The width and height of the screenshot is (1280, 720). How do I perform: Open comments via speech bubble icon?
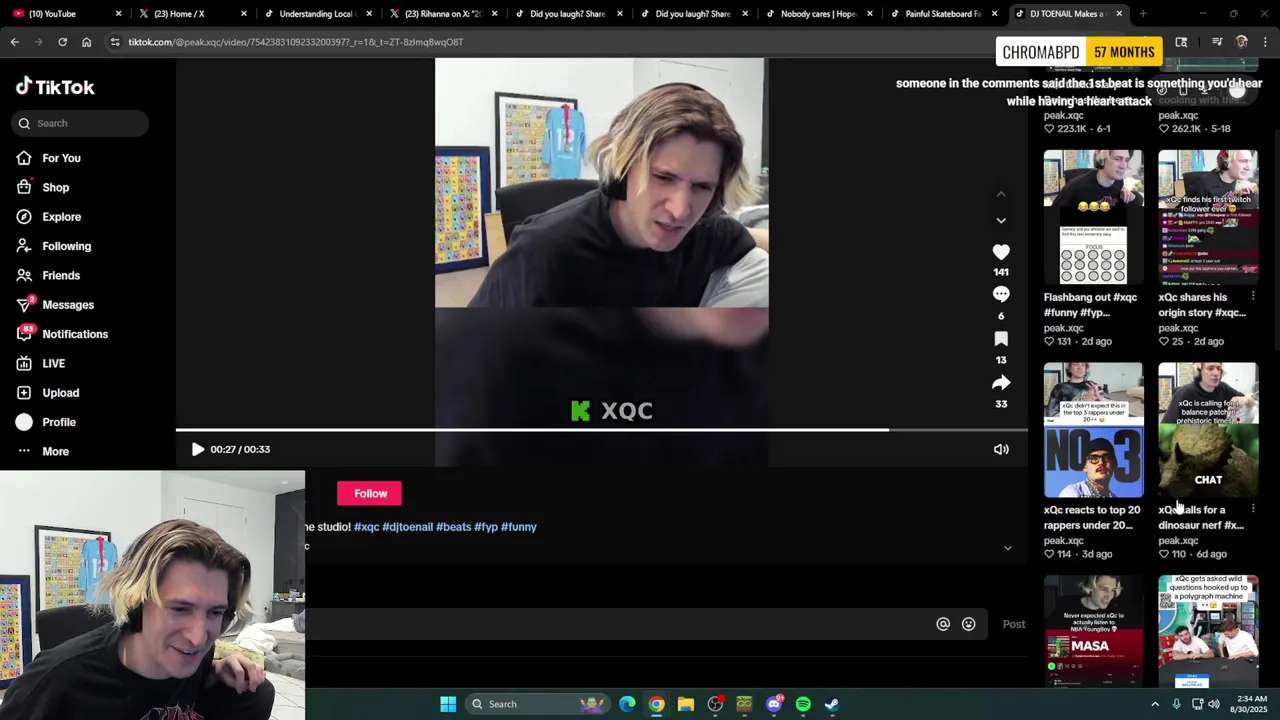1001,294
